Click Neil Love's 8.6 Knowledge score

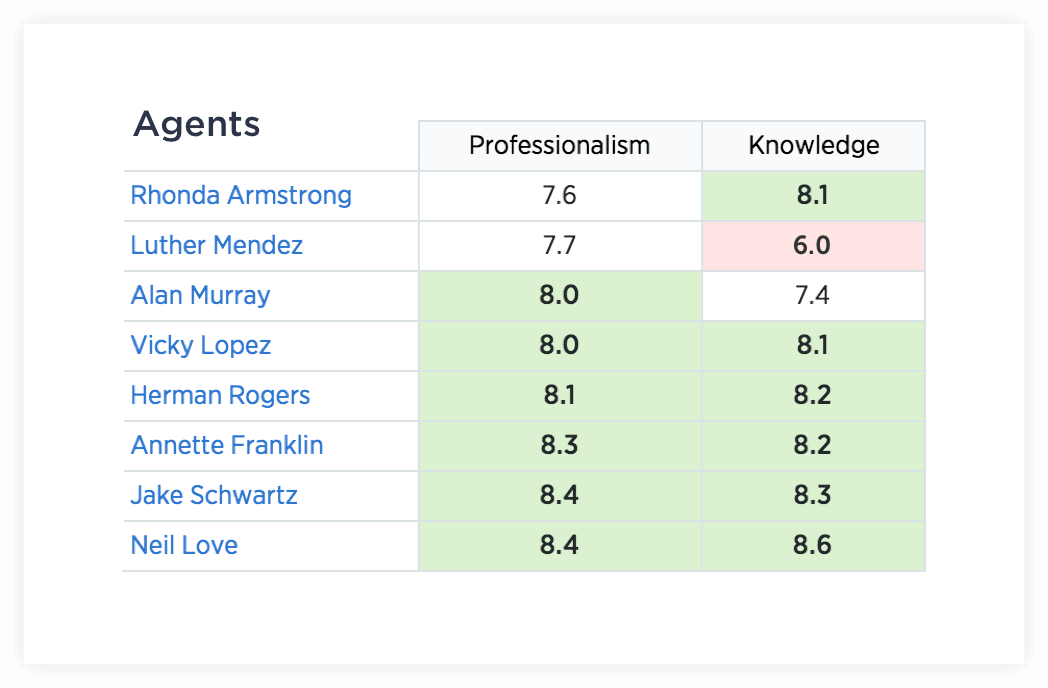click(x=812, y=545)
